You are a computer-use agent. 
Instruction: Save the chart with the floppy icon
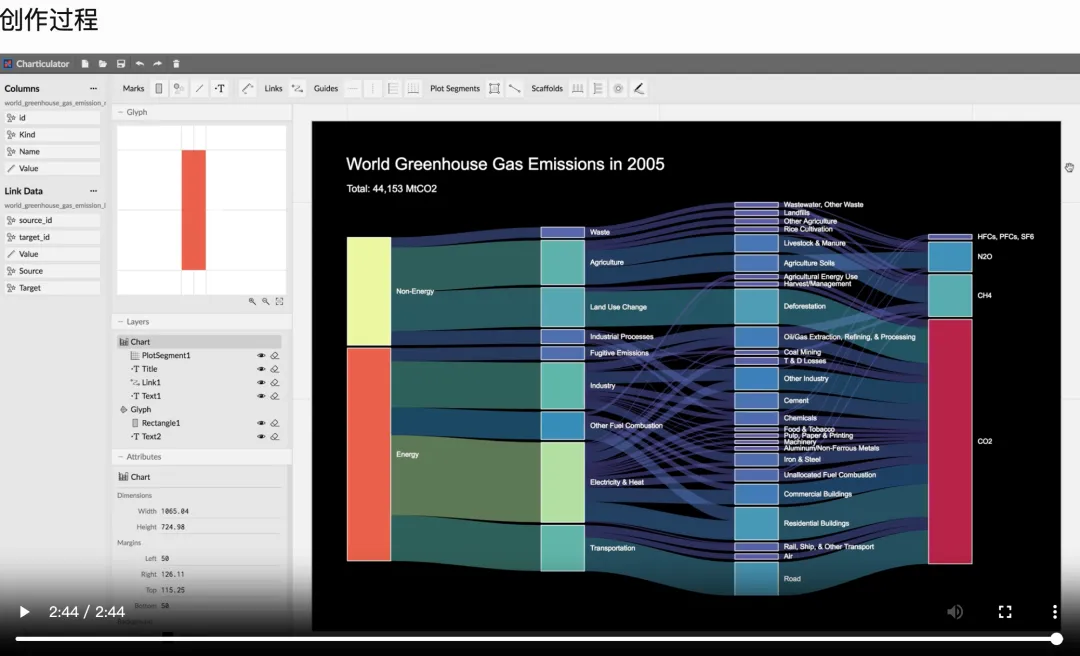click(121, 63)
